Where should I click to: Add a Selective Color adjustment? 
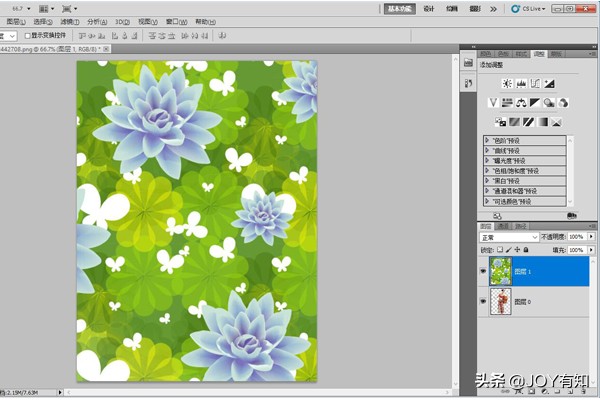click(556, 122)
